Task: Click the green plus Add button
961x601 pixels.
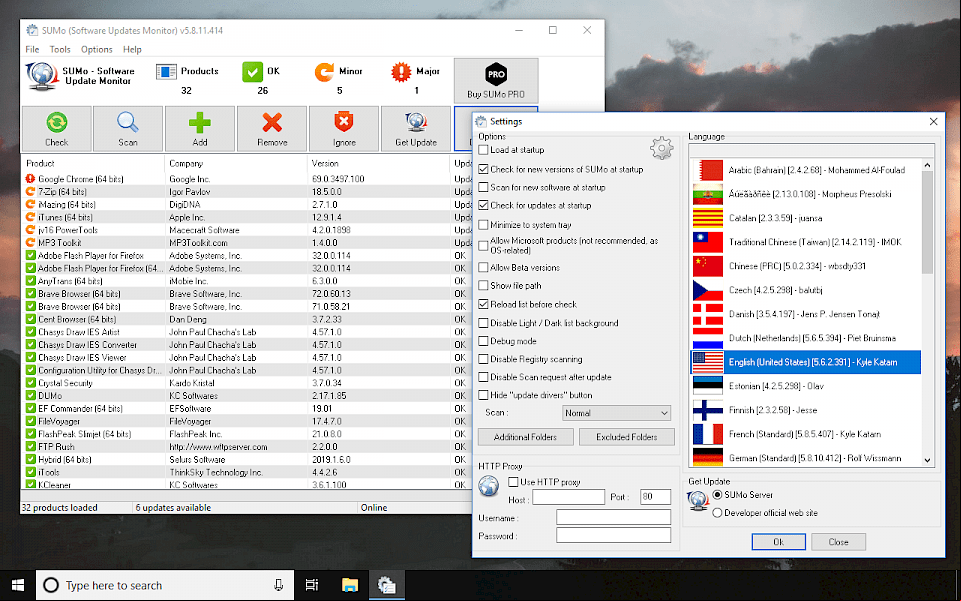Action: (200, 129)
